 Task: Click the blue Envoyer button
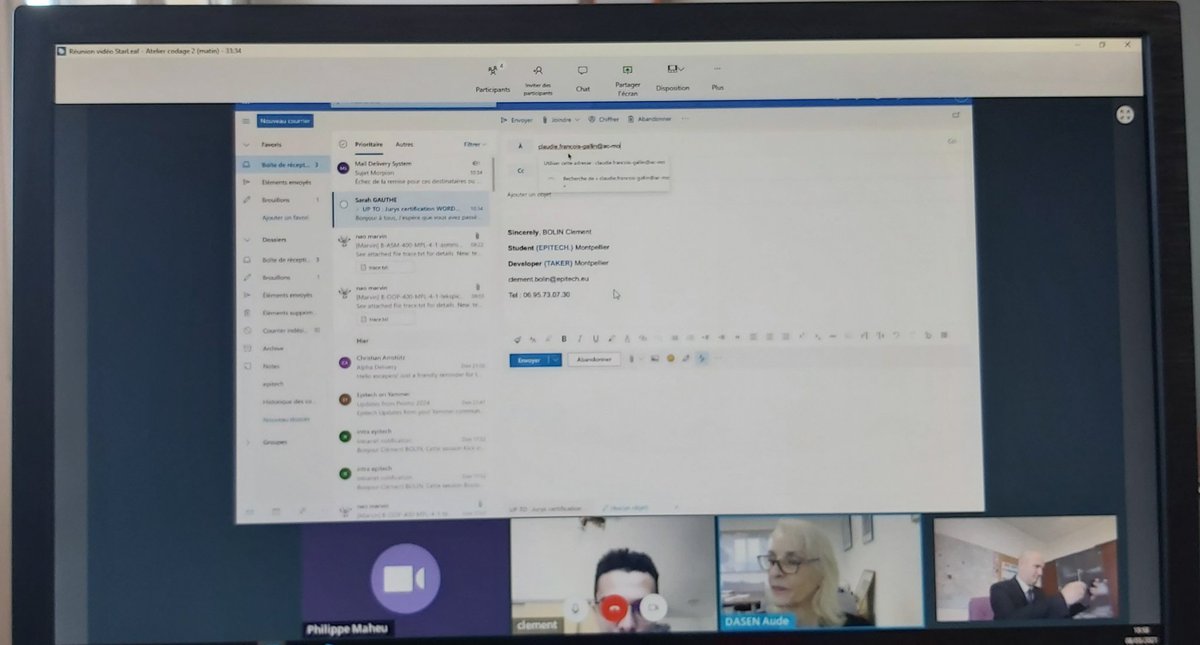[529, 359]
